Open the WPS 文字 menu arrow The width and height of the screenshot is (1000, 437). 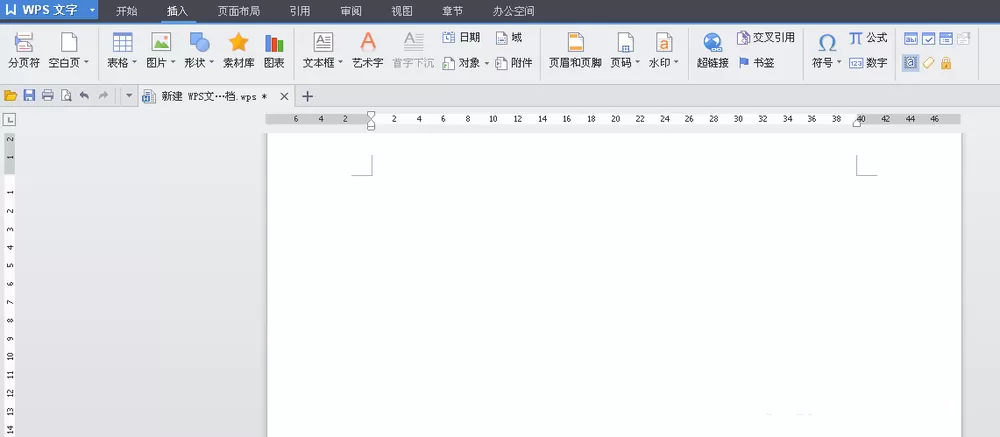(92, 10)
